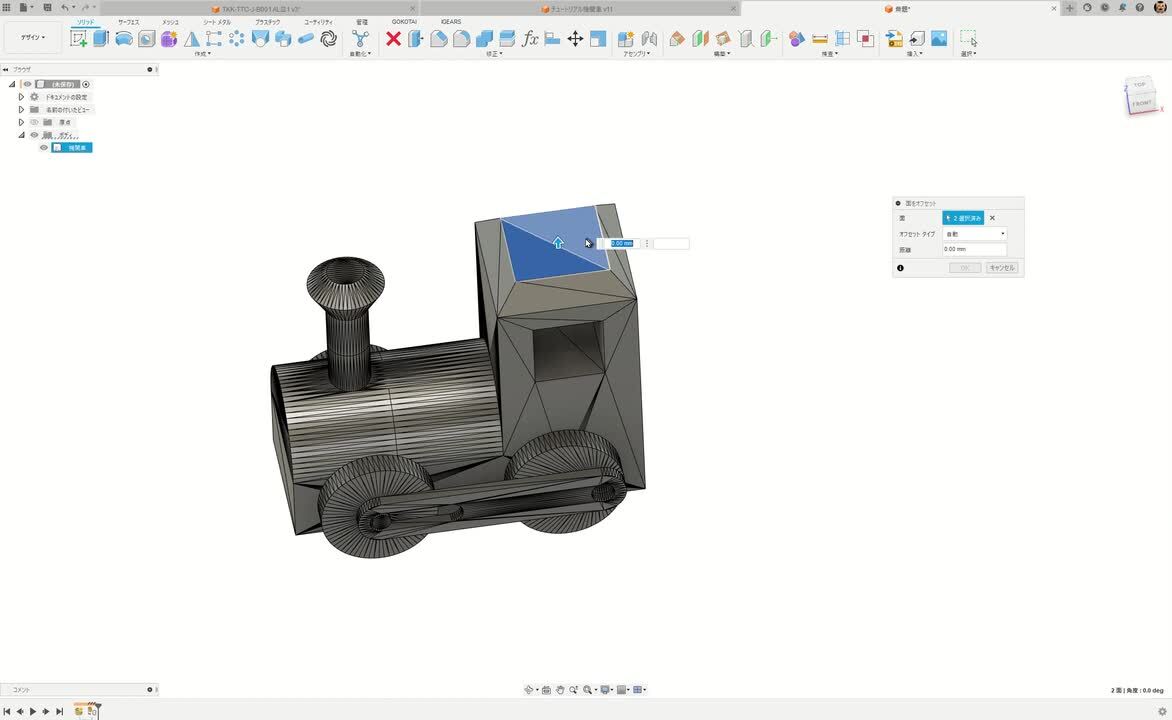Click the red X Delete icon
1172x720 pixels.
[x=393, y=39]
